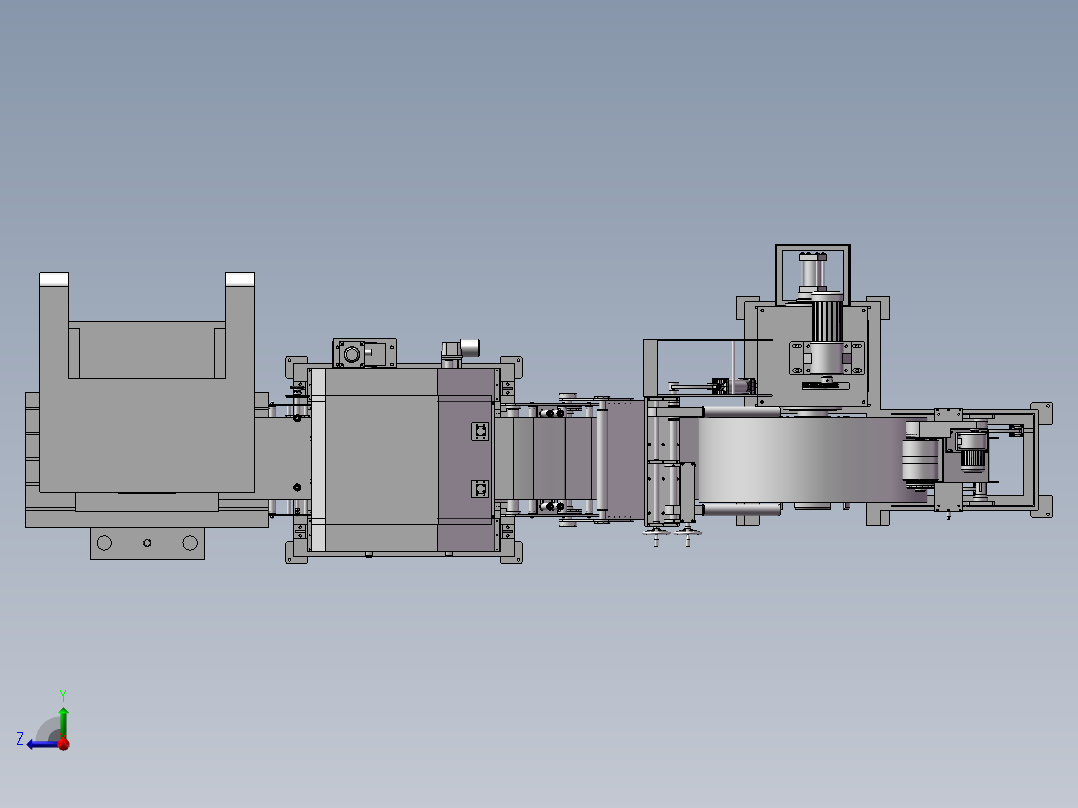Select the left handwheel below the straightener
1078x808 pixels.
pyautogui.click(x=655, y=534)
